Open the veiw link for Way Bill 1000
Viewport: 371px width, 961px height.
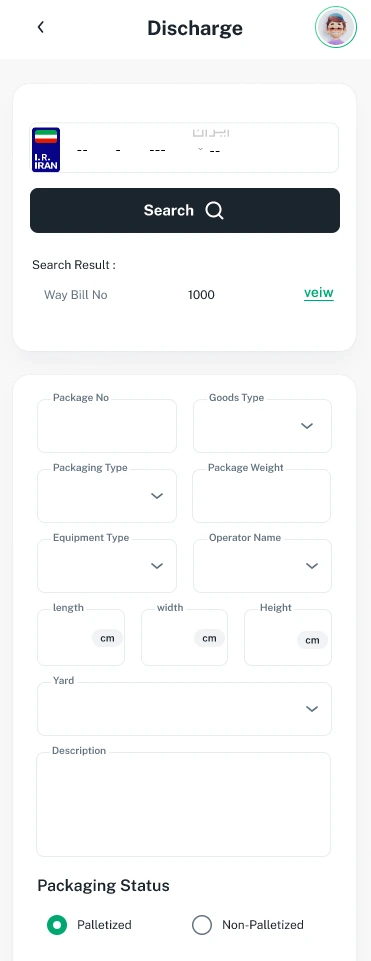point(319,293)
